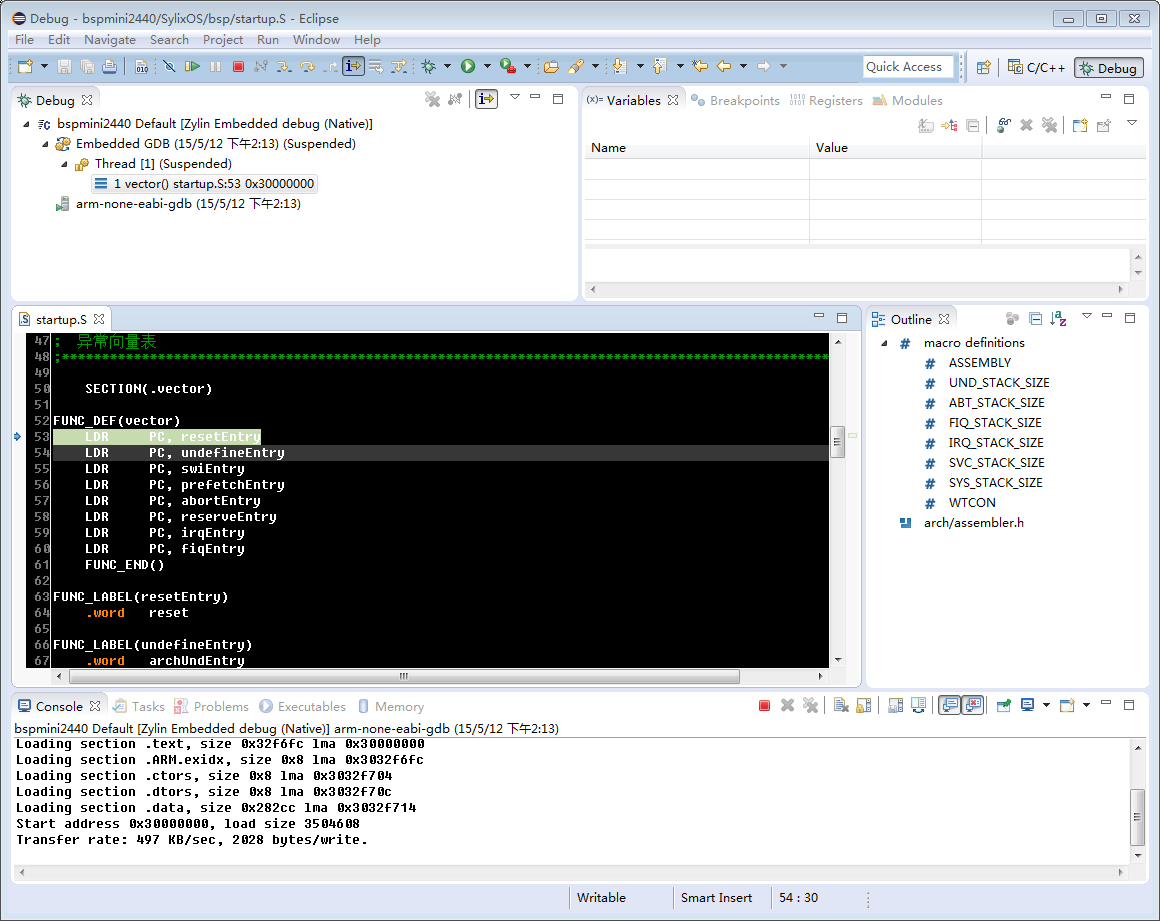
Task: Click the Pin Console icon
Action: coord(1004,706)
